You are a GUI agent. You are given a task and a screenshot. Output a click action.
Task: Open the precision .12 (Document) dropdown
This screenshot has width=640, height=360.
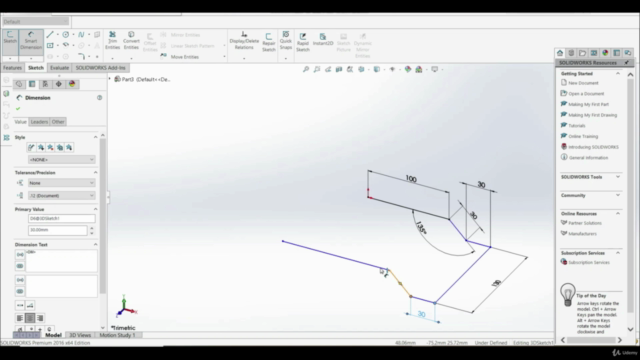tap(62, 196)
